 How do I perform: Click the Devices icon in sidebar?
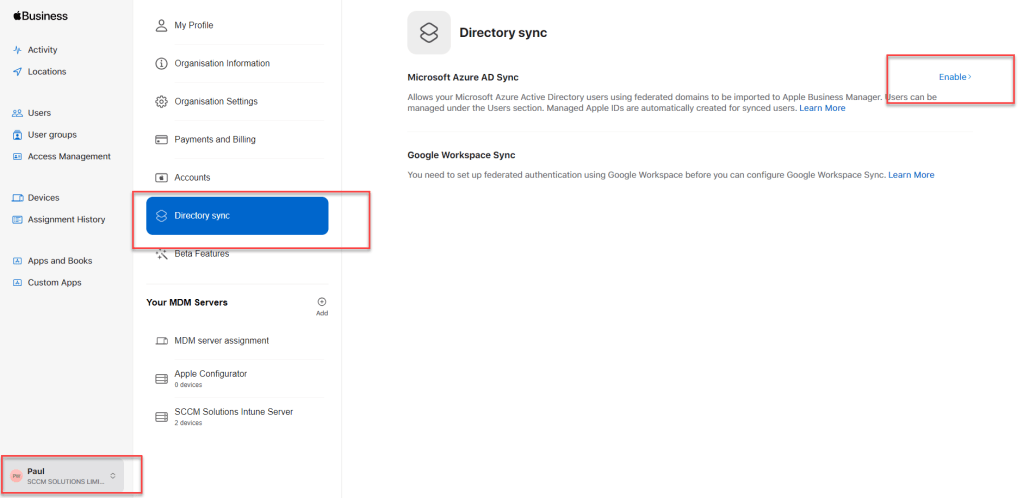pyautogui.click(x=17, y=198)
